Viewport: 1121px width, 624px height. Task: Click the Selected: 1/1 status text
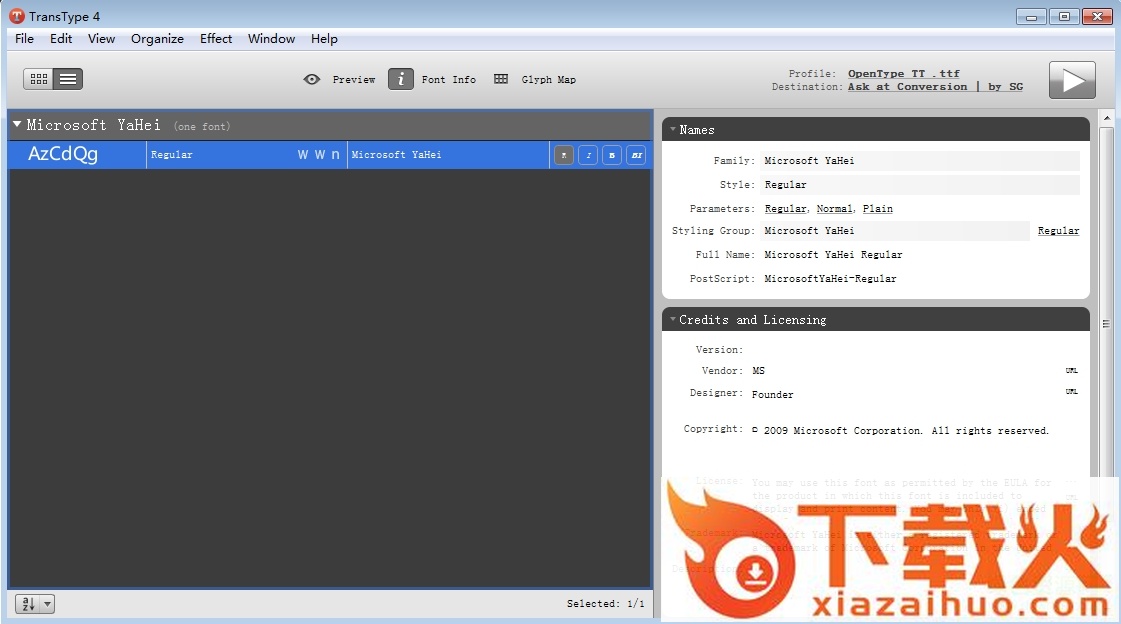pyautogui.click(x=606, y=604)
